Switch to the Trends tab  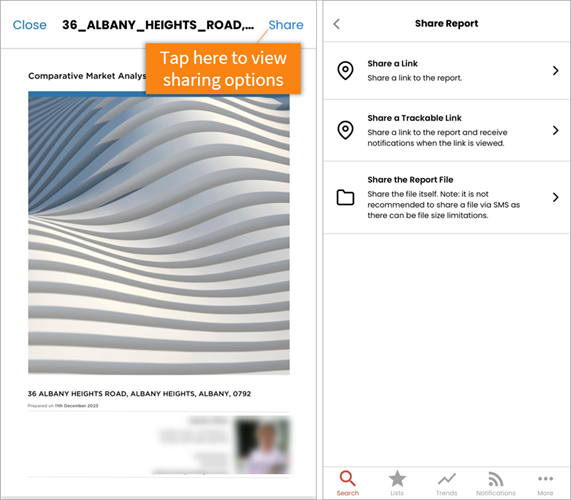tap(447, 483)
